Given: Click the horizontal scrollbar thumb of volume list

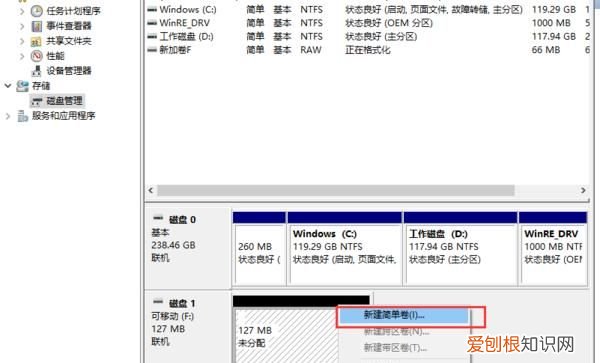Looking at the screenshot, I should tap(336, 190).
